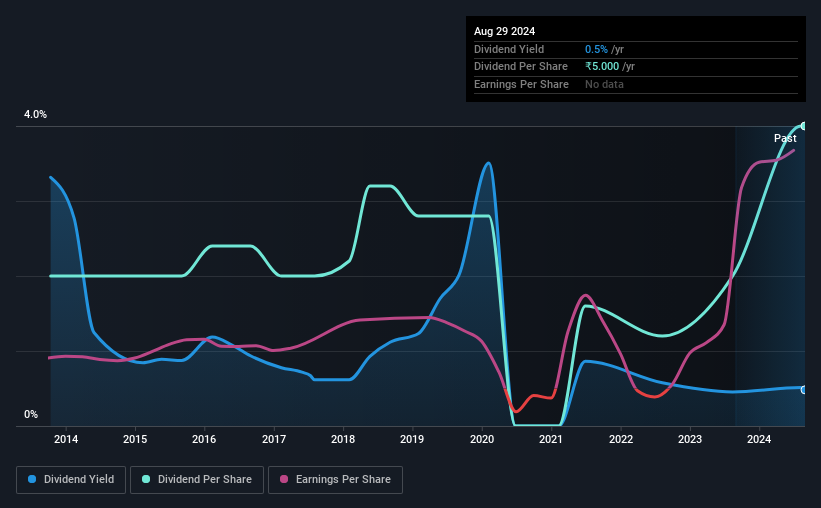821x508 pixels.
Task: Click the teal endpoint marker at chart top
Action: (x=803, y=126)
